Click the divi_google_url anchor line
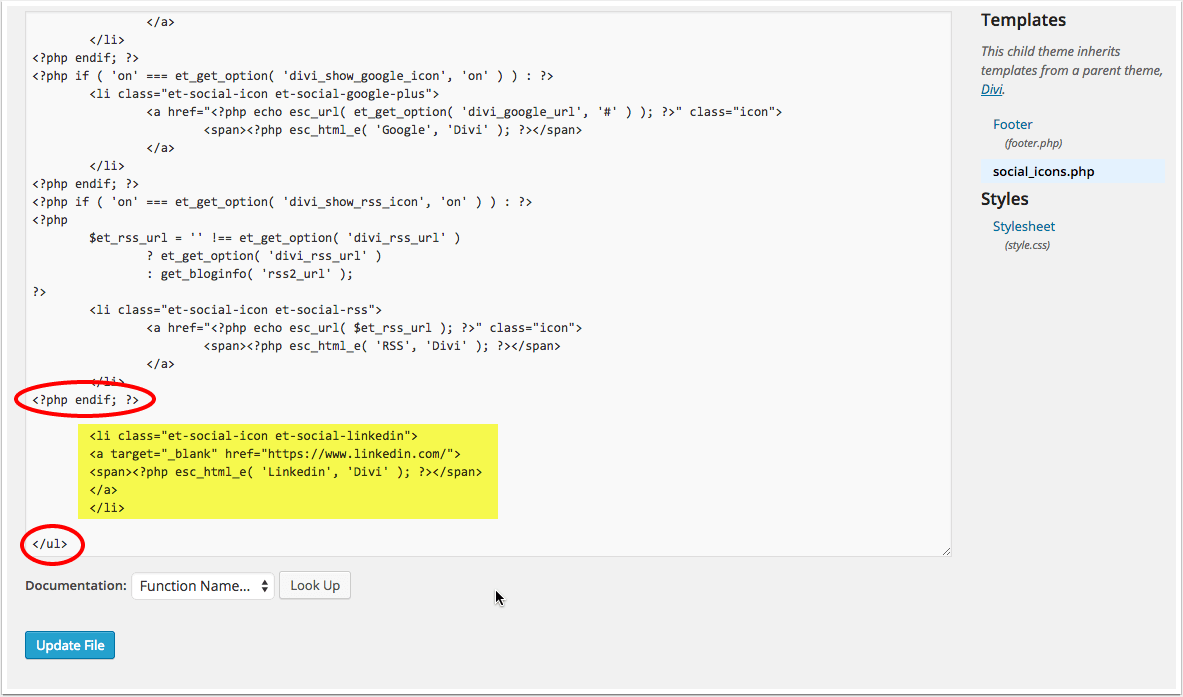1183x697 pixels. [464, 112]
